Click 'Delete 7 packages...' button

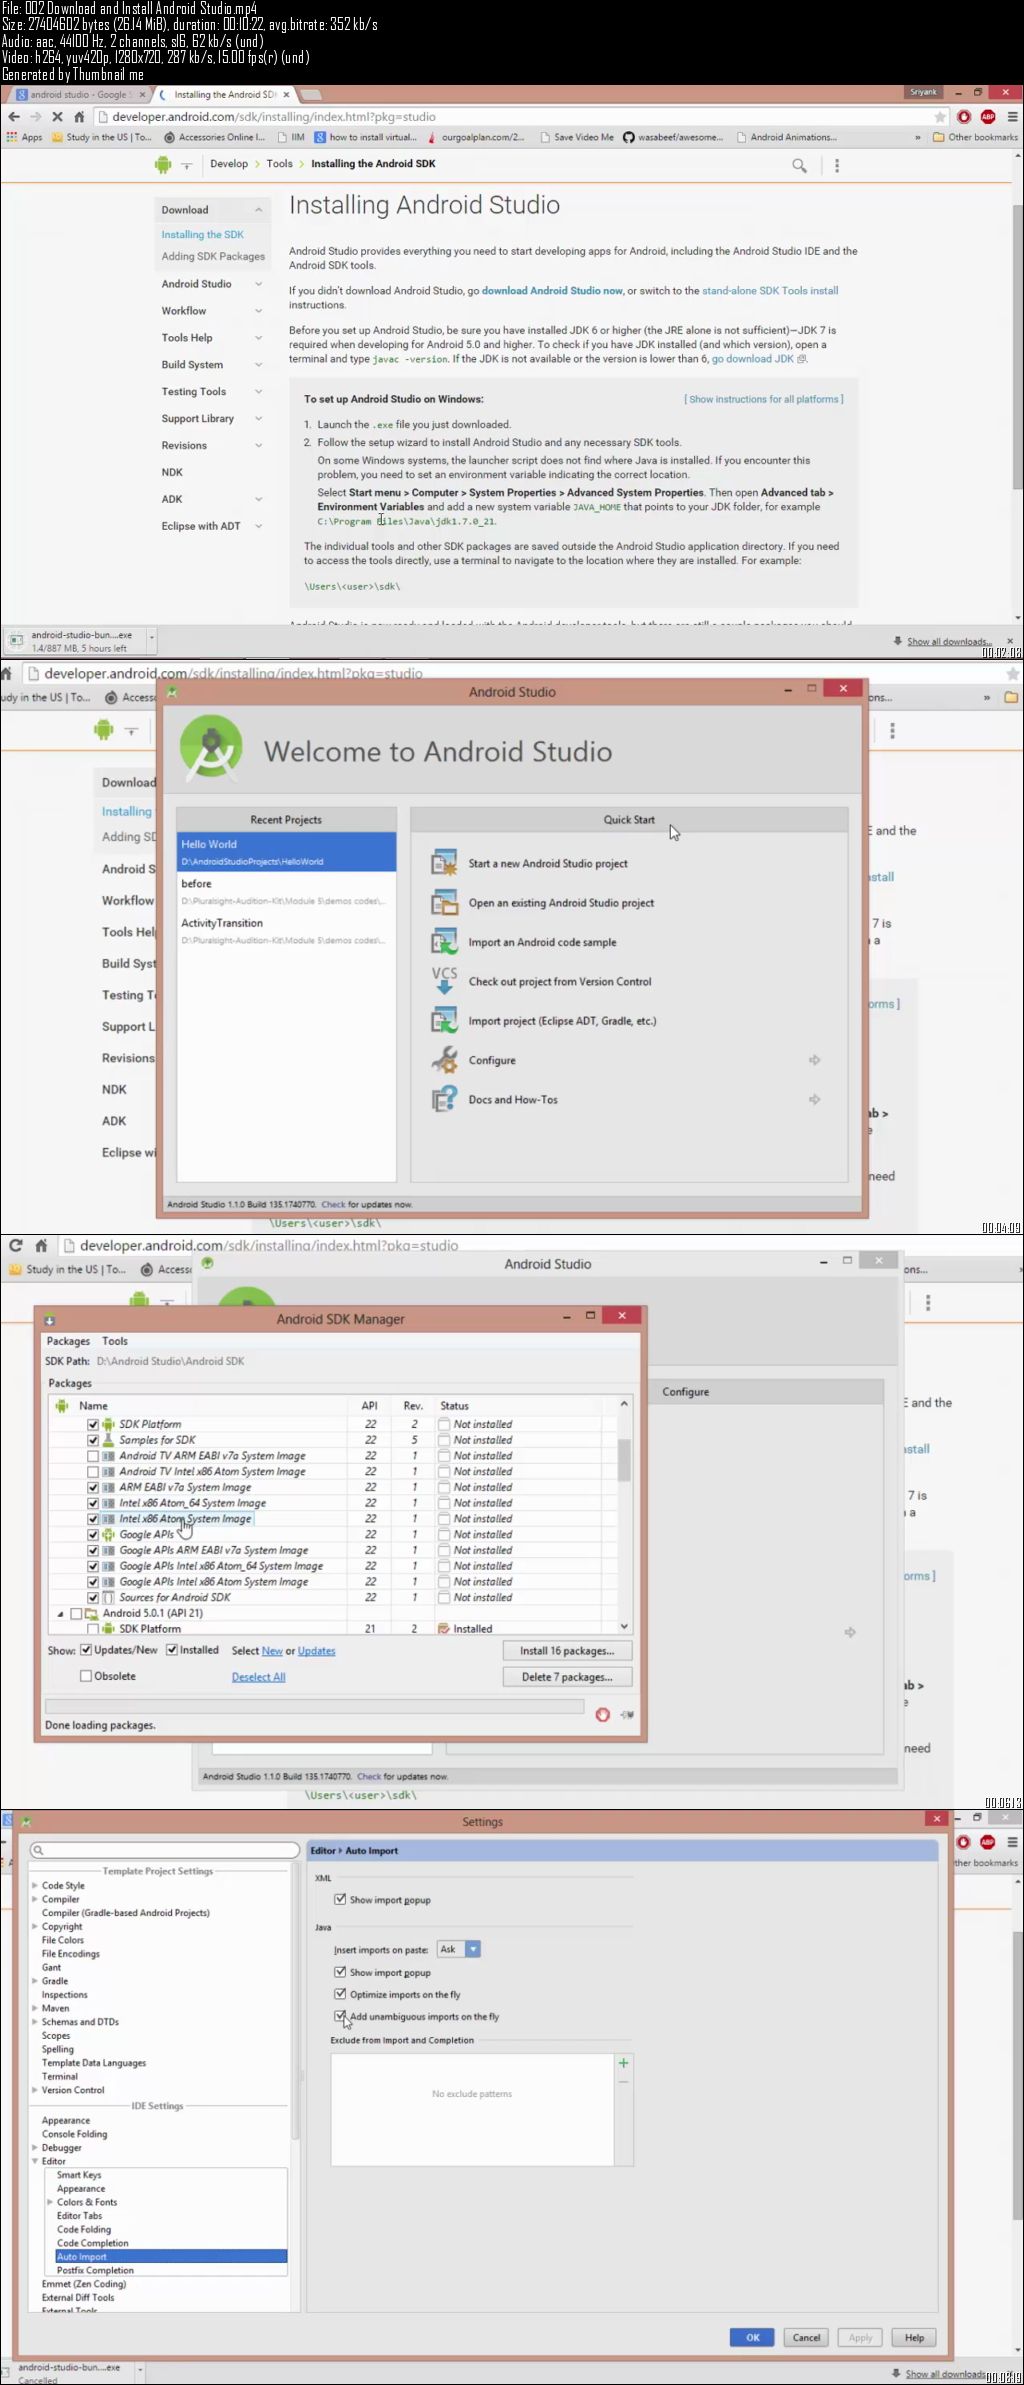pos(567,1676)
